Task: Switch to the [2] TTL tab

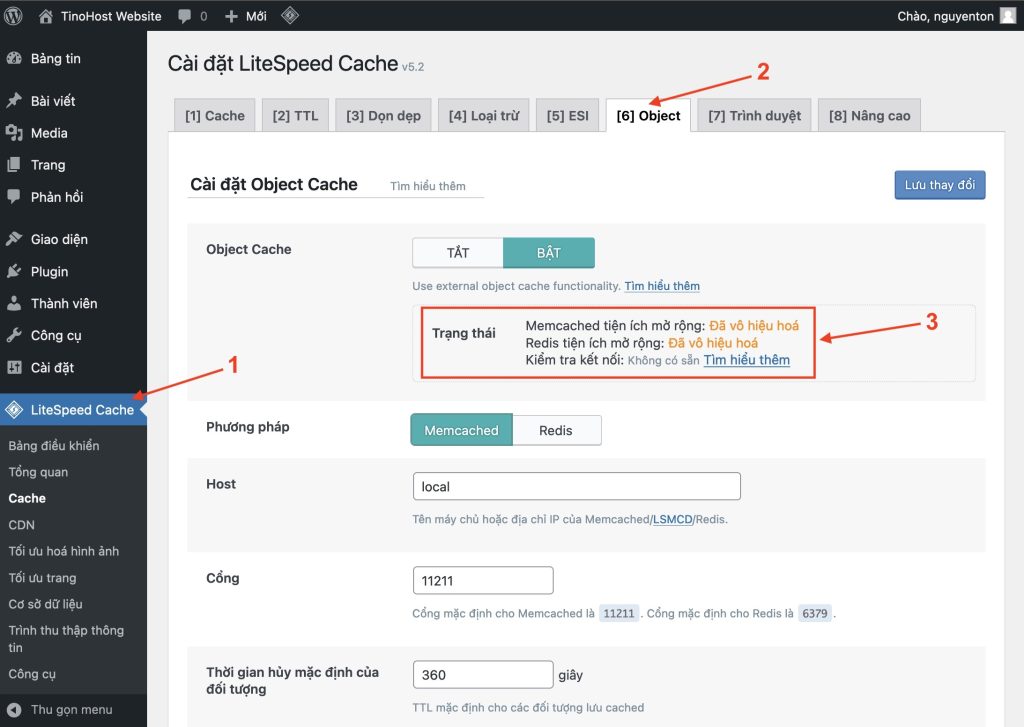Action: [x=295, y=116]
